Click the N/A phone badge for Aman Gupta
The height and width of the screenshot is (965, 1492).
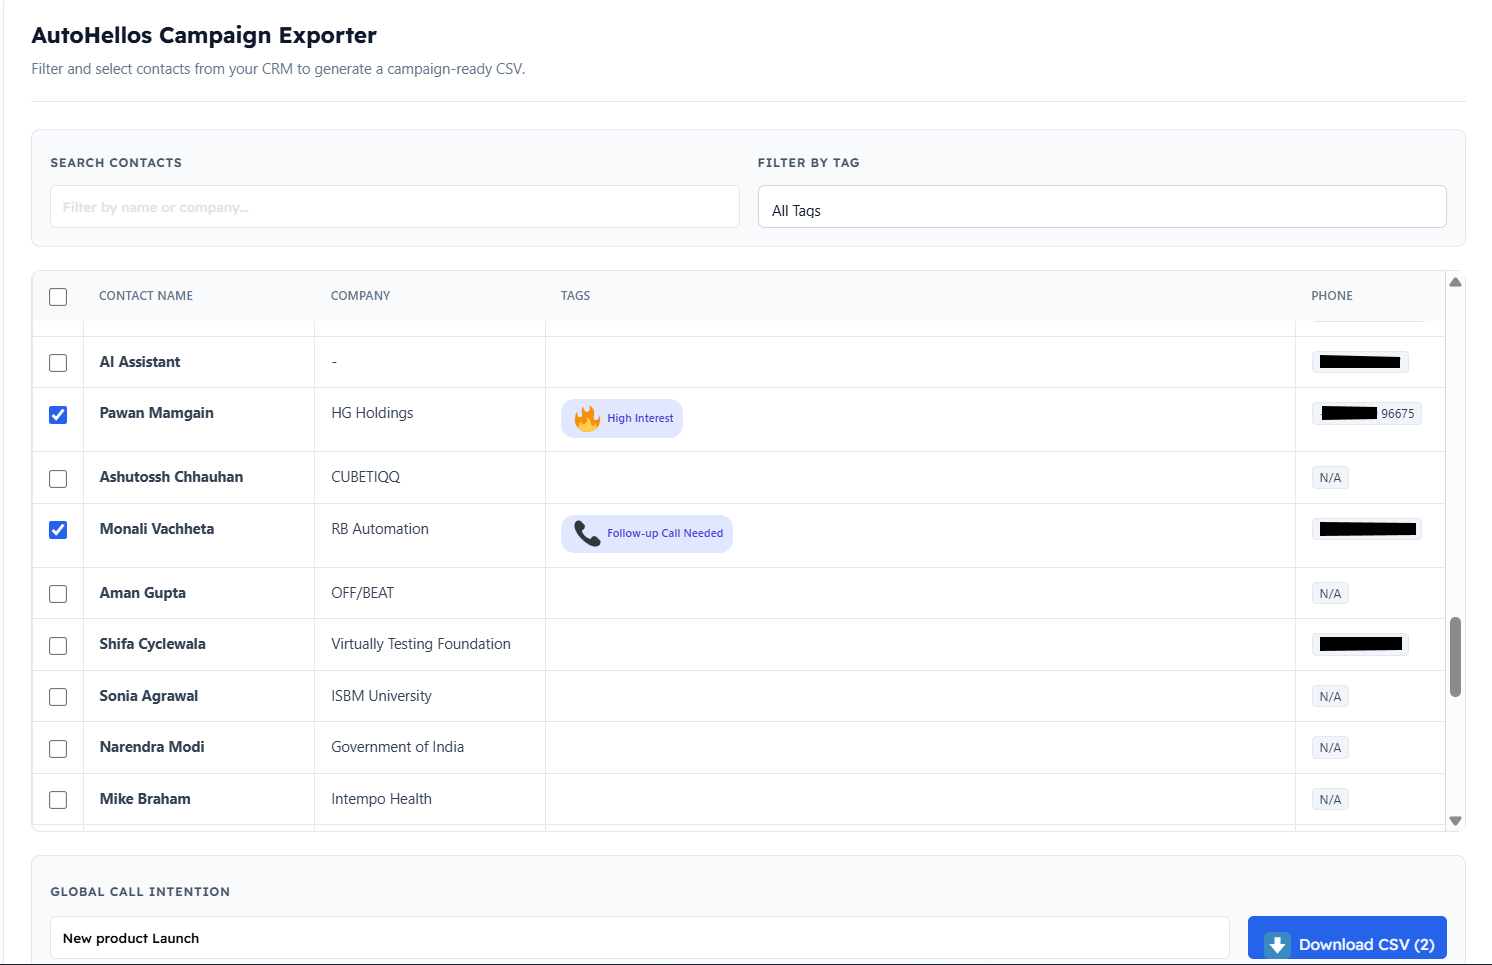[1330, 594]
